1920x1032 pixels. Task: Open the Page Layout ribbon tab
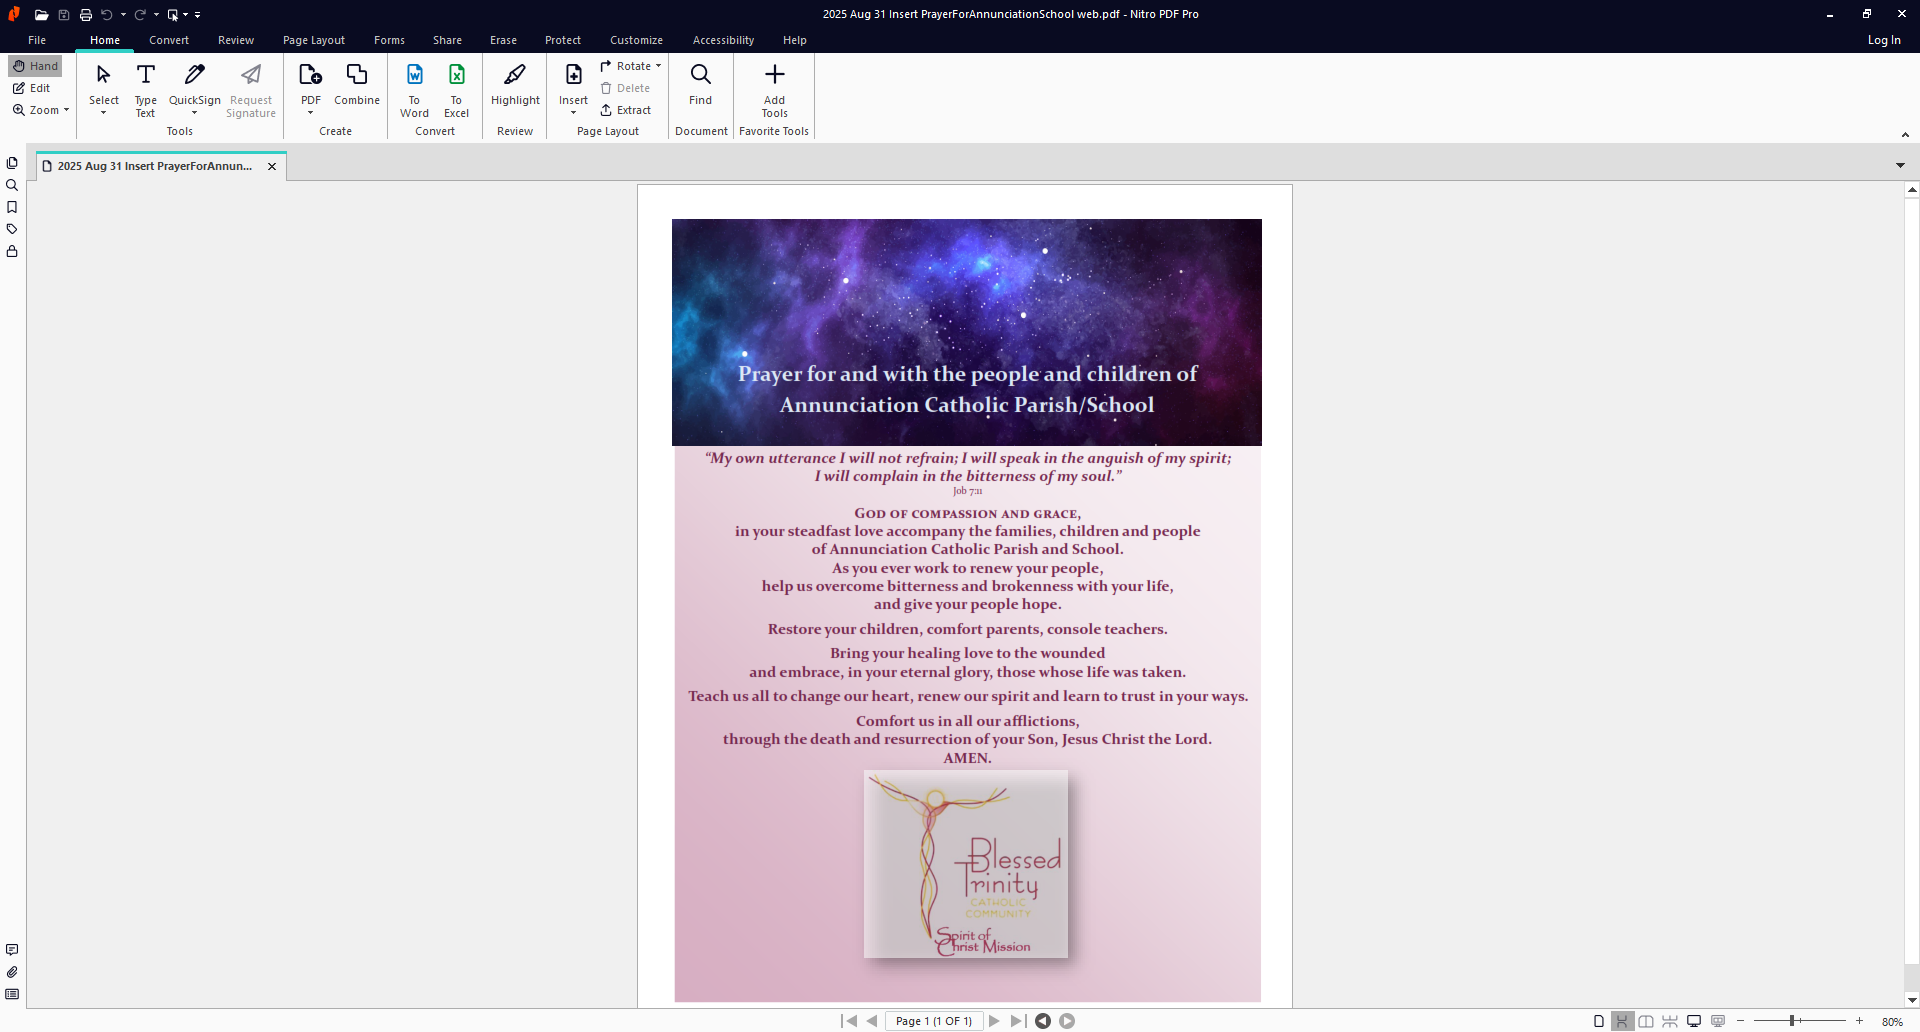(313, 40)
